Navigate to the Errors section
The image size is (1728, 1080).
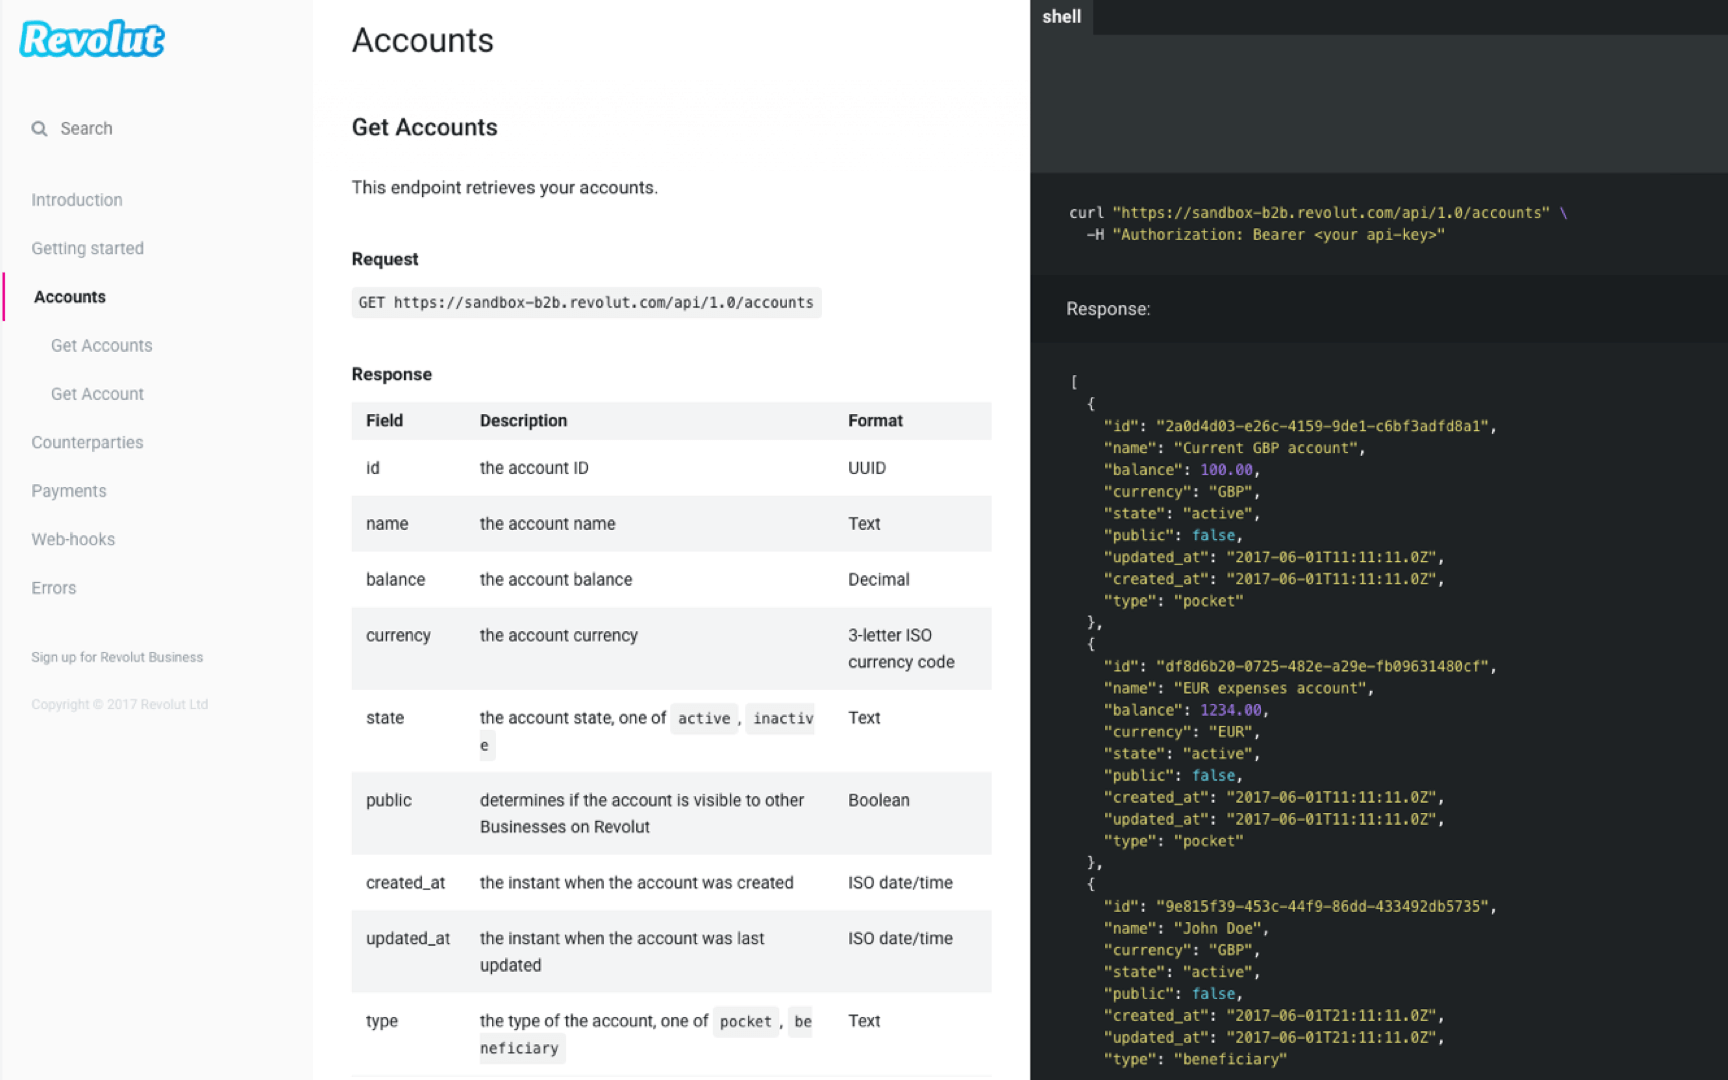(x=53, y=588)
